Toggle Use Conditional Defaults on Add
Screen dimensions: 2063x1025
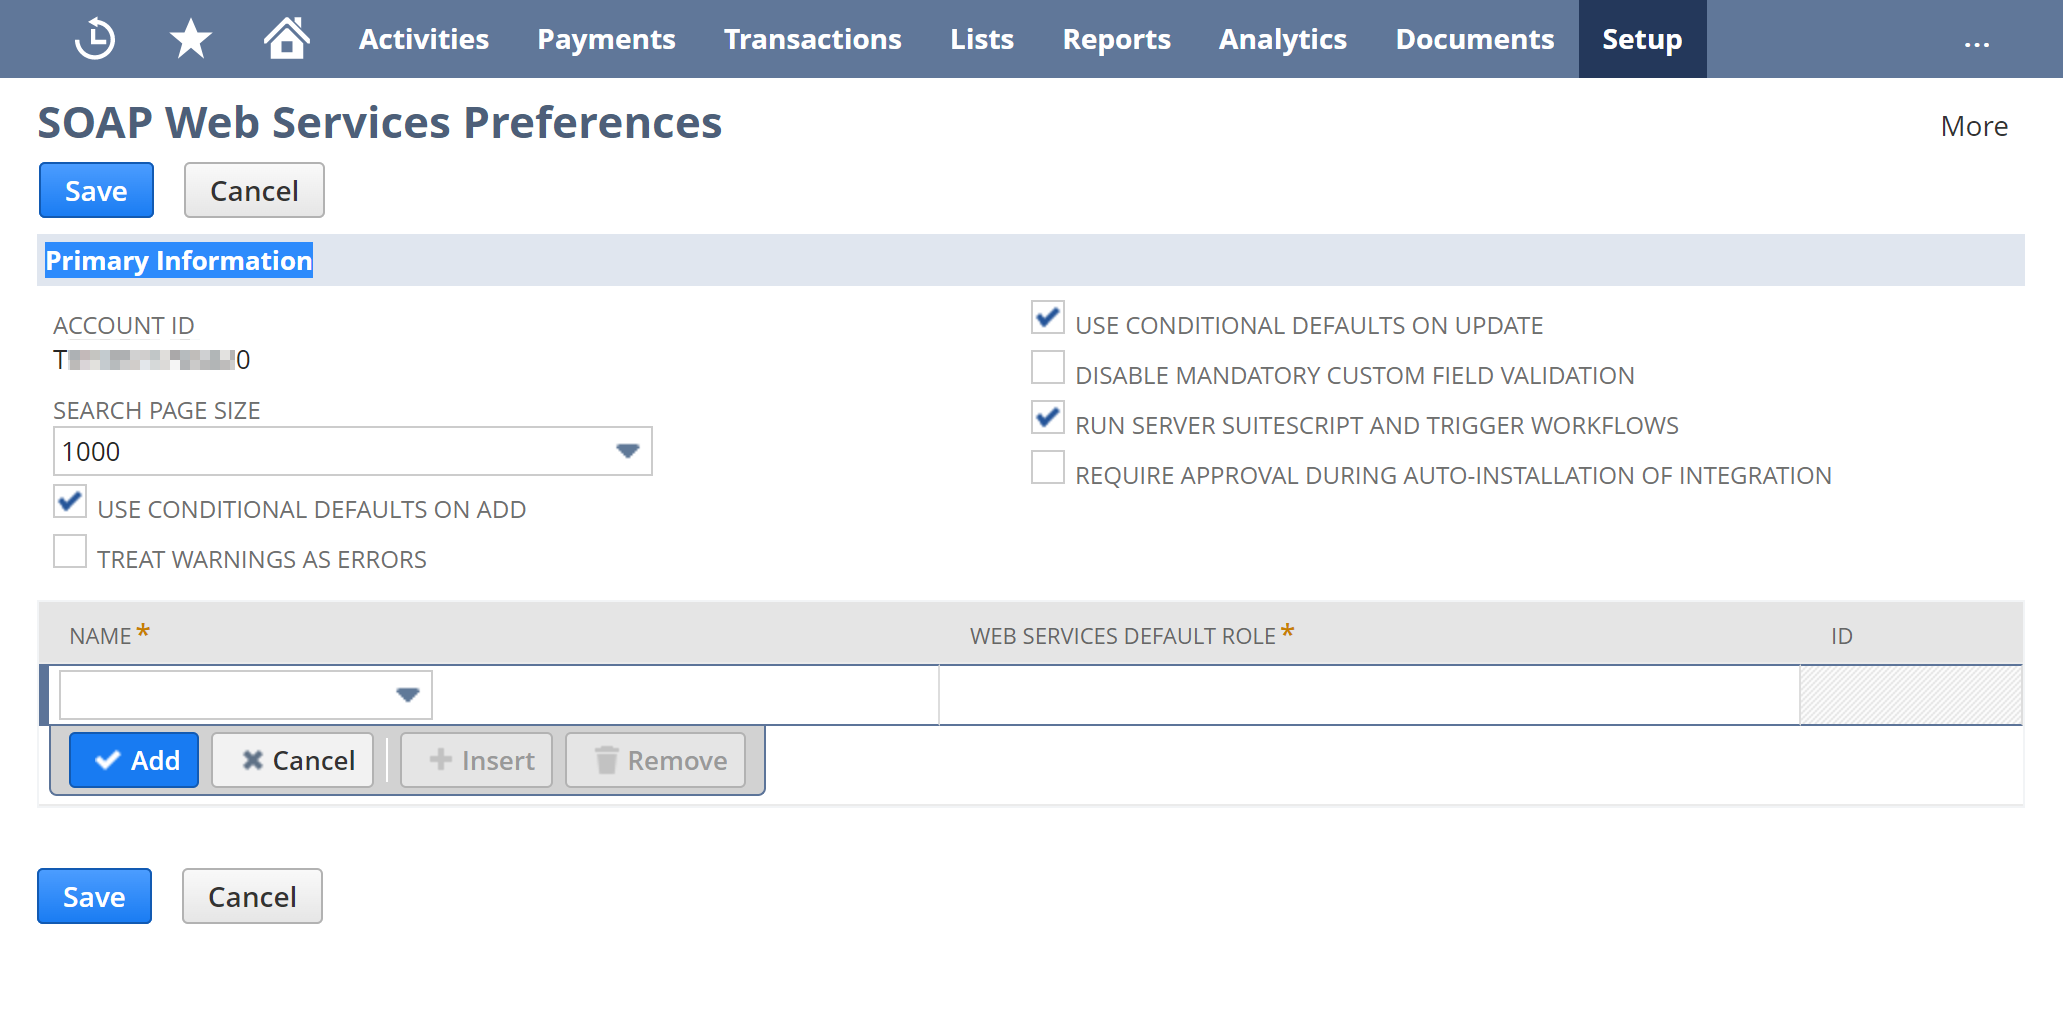point(70,502)
